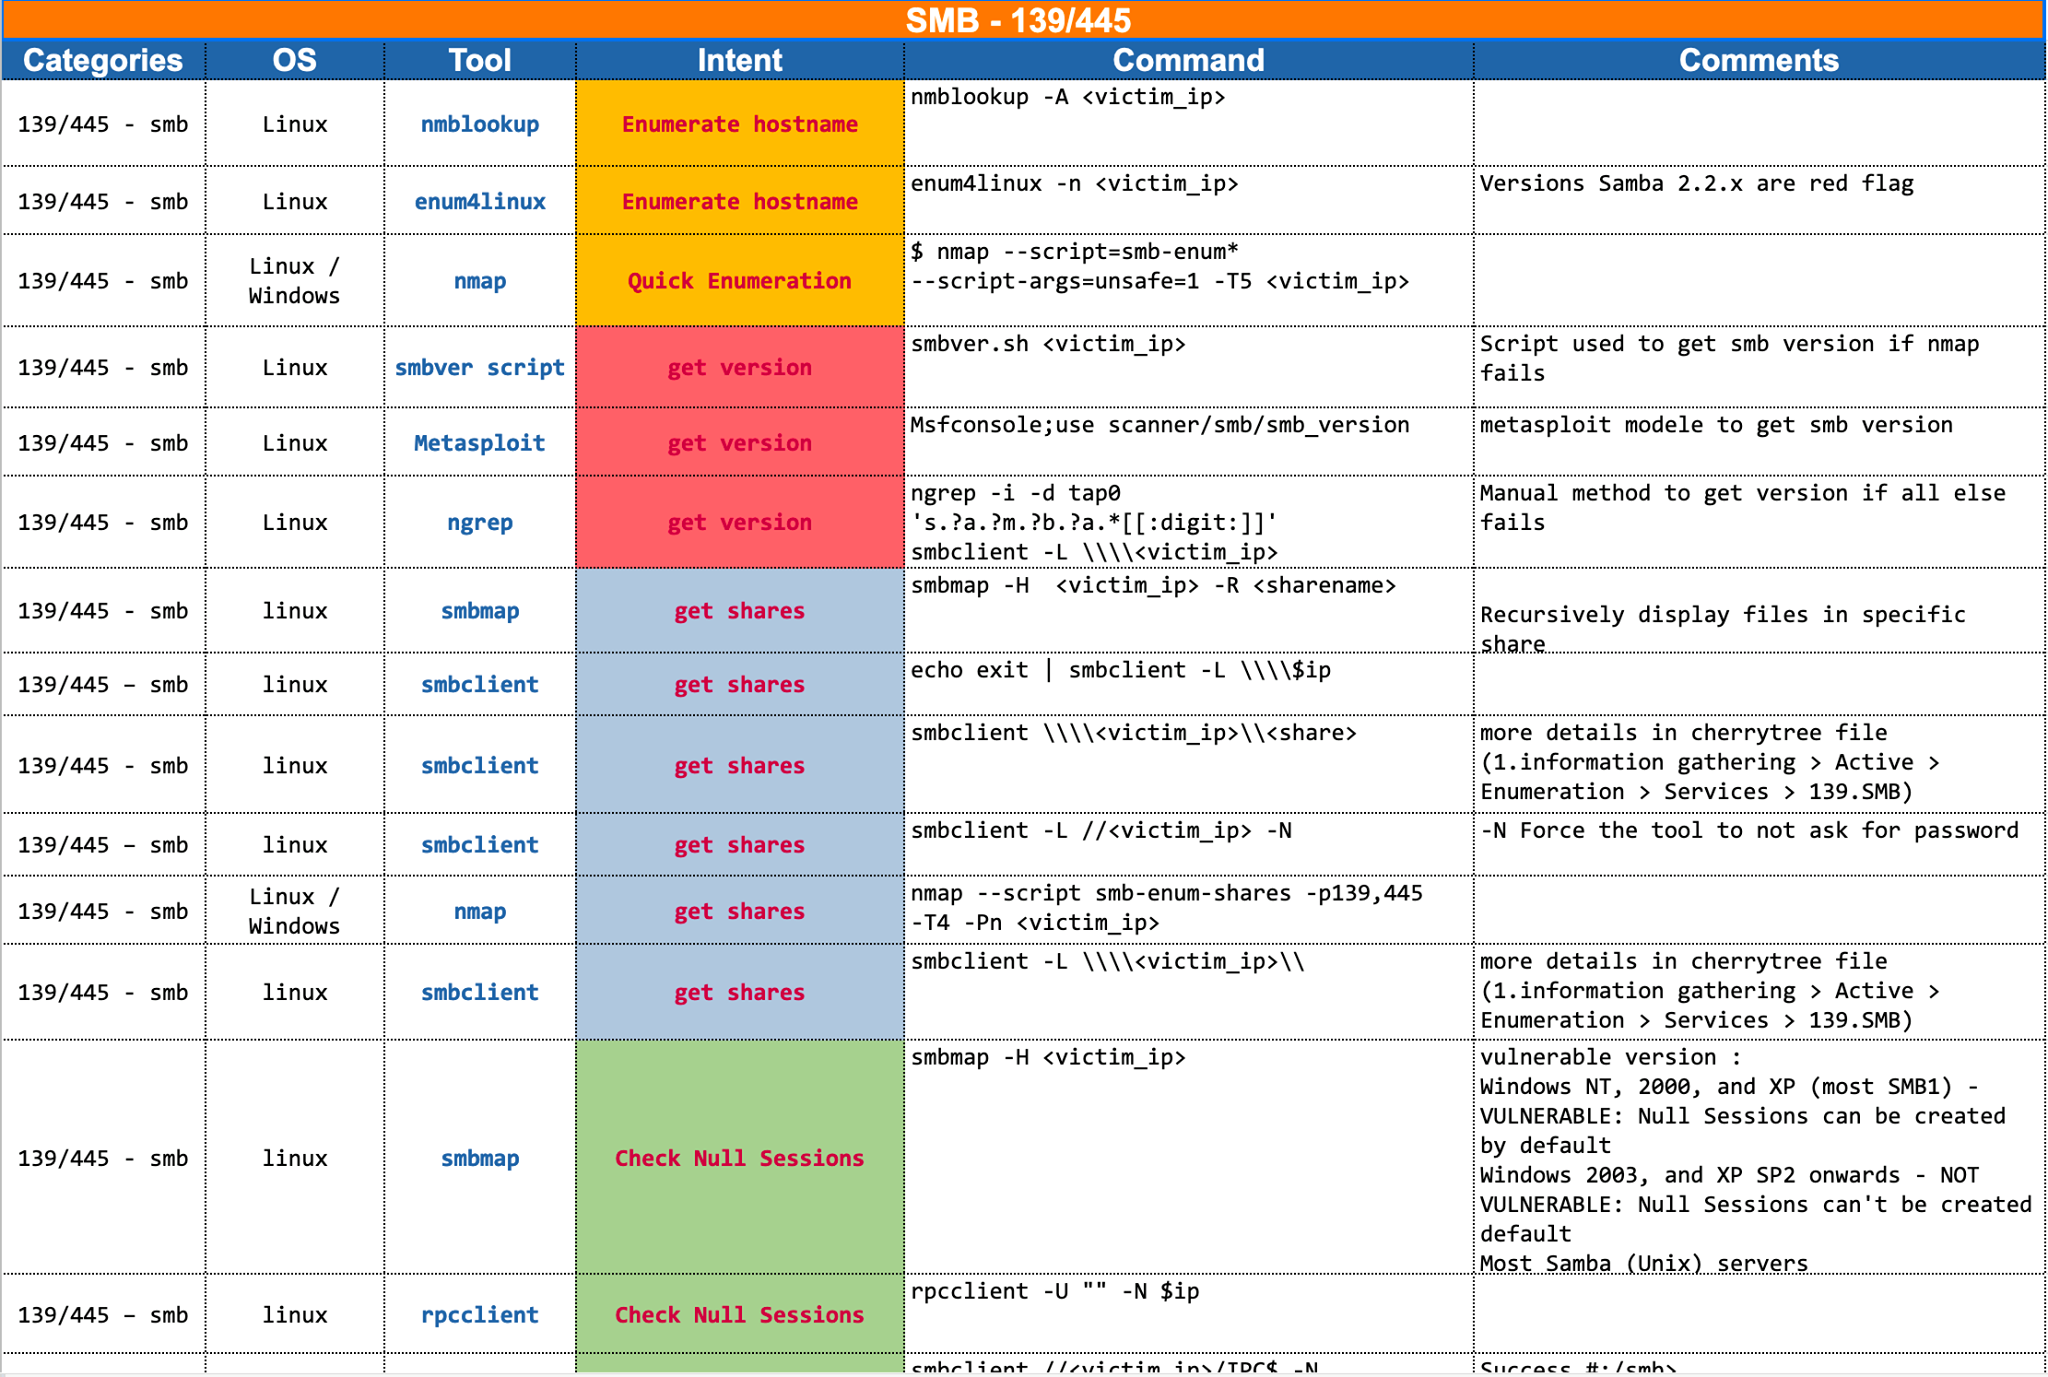Viewport: 2048px width, 1377px height.
Task: Click the "smbclient" tool cell in the "echo exit" row
Action: pos(480,684)
